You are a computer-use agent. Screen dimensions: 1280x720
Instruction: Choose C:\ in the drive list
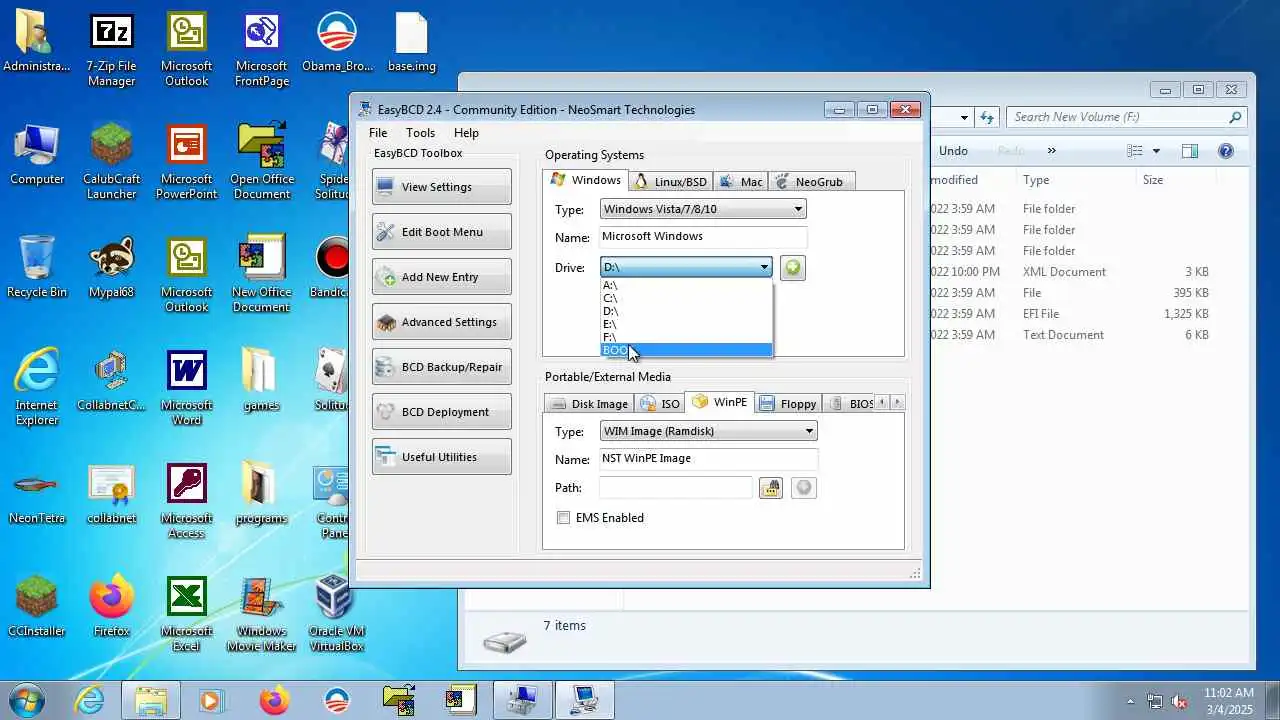(x=686, y=298)
